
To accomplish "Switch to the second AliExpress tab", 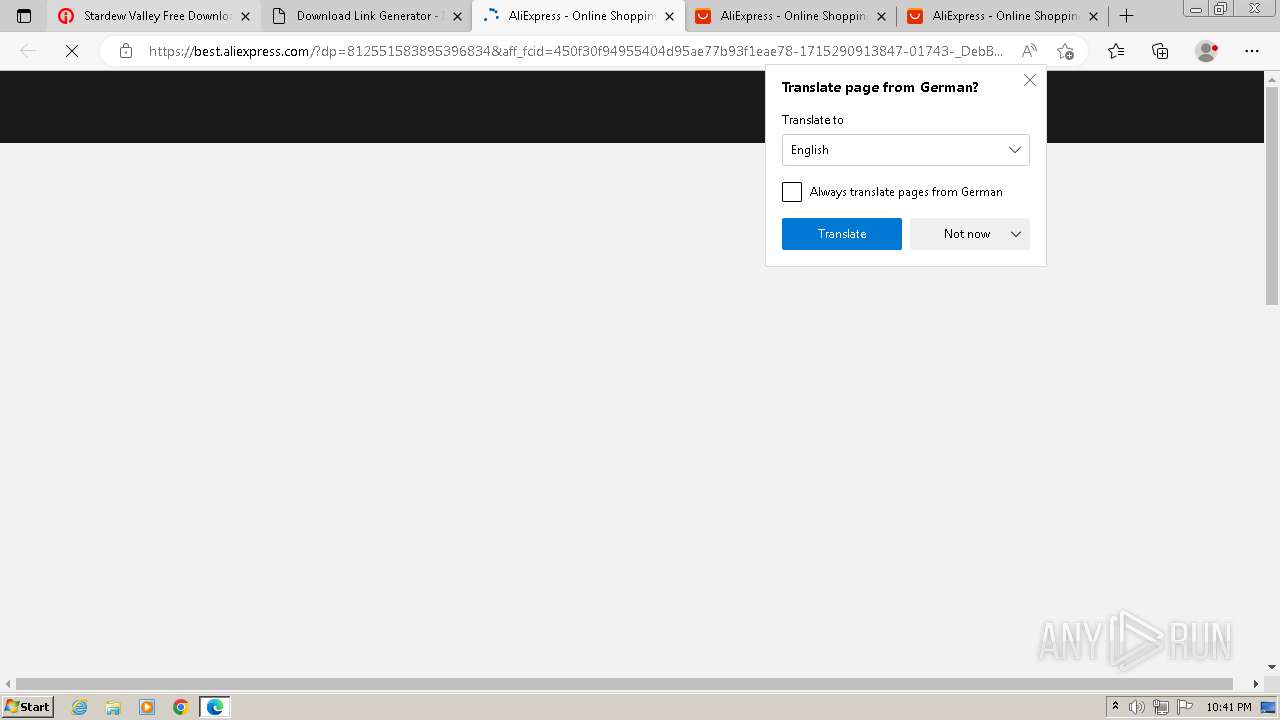I will click(790, 16).
